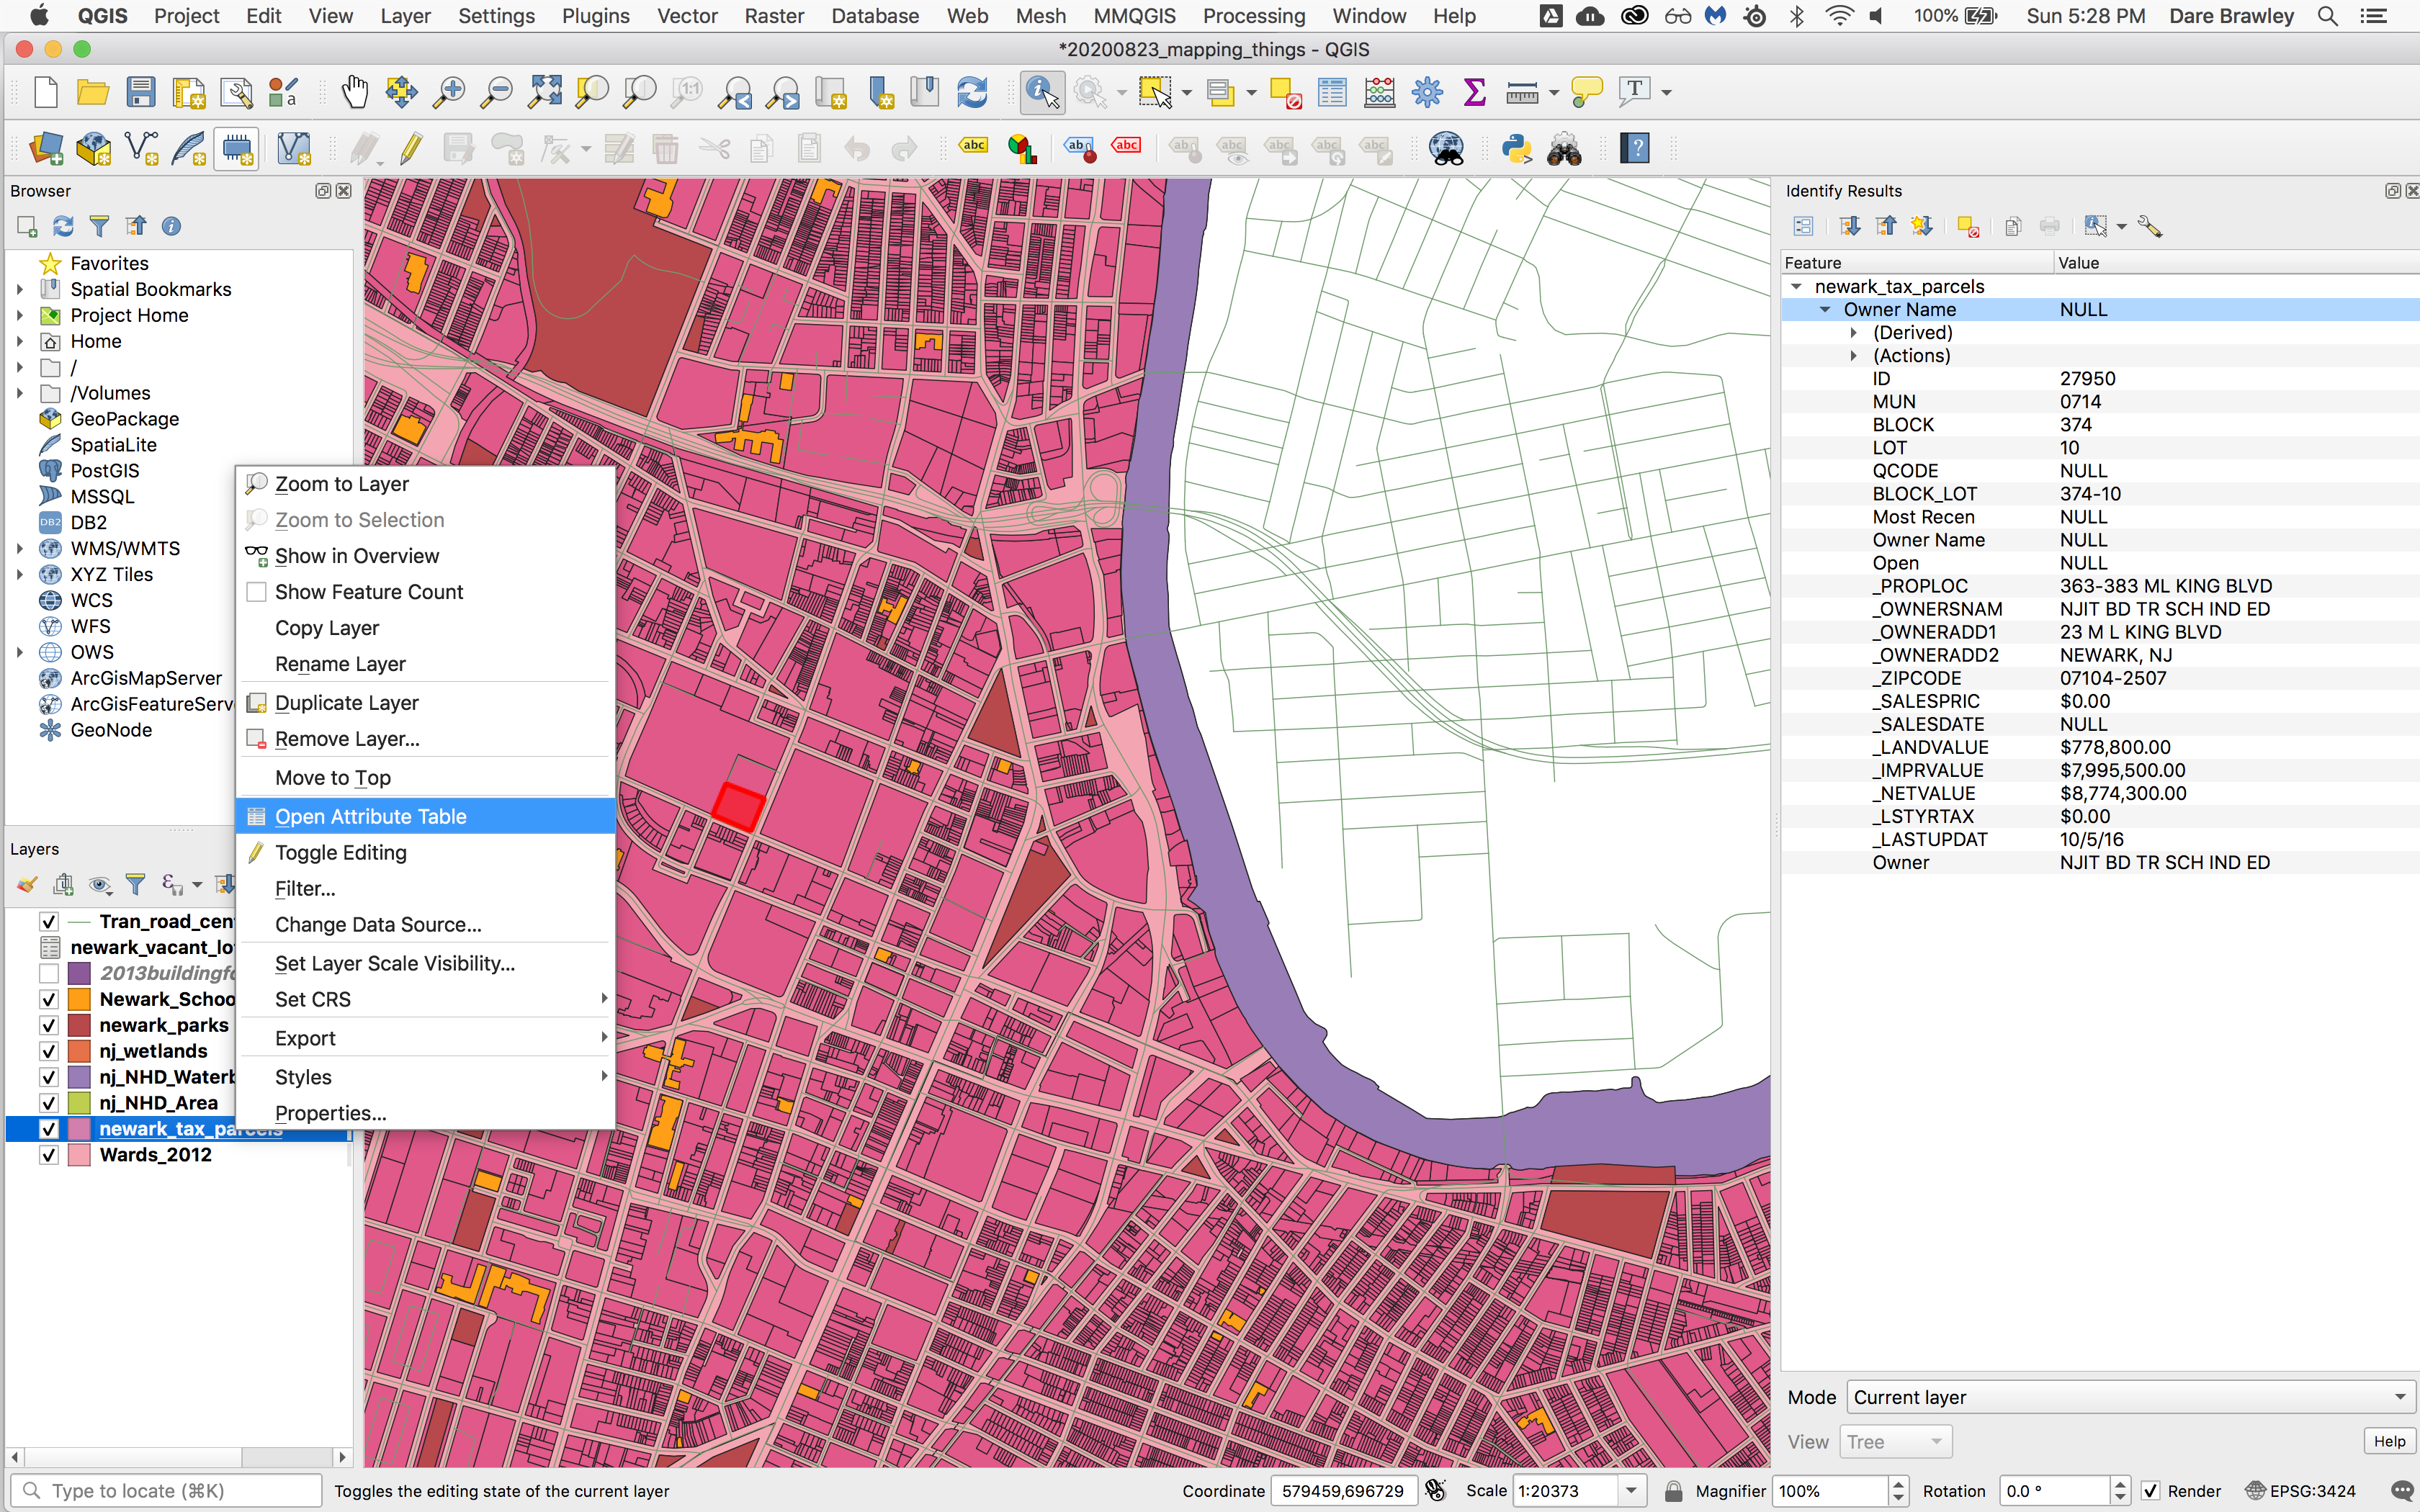The height and width of the screenshot is (1512, 2420).
Task: Open the Processing menu
Action: coord(1253,16)
